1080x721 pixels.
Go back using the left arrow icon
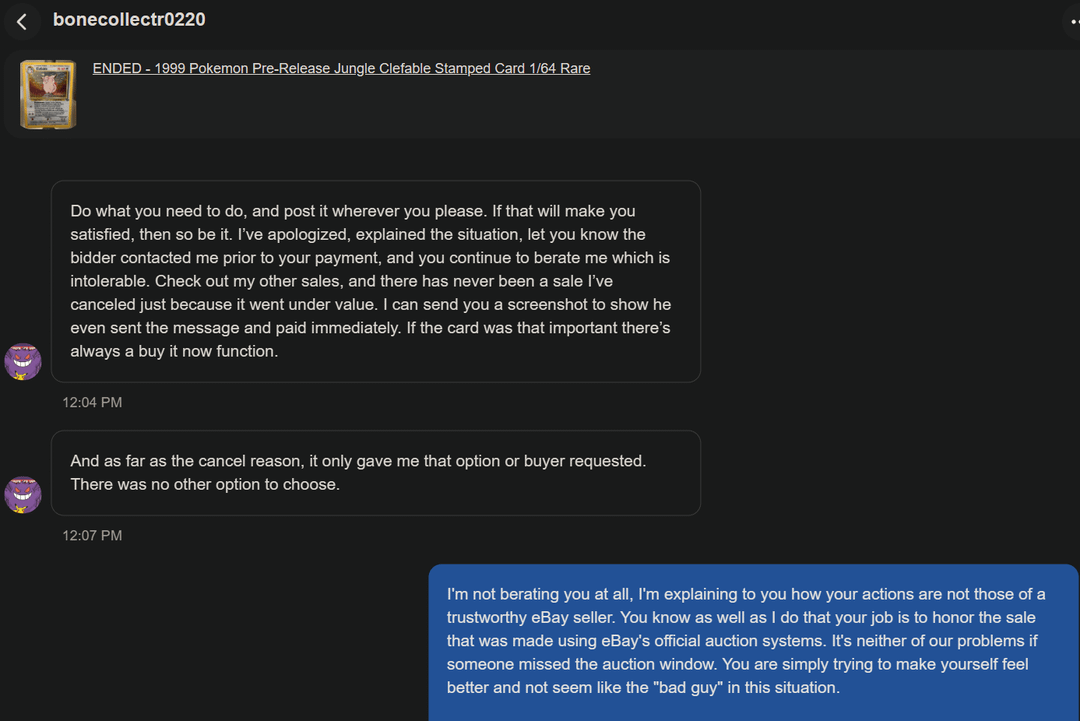point(22,22)
